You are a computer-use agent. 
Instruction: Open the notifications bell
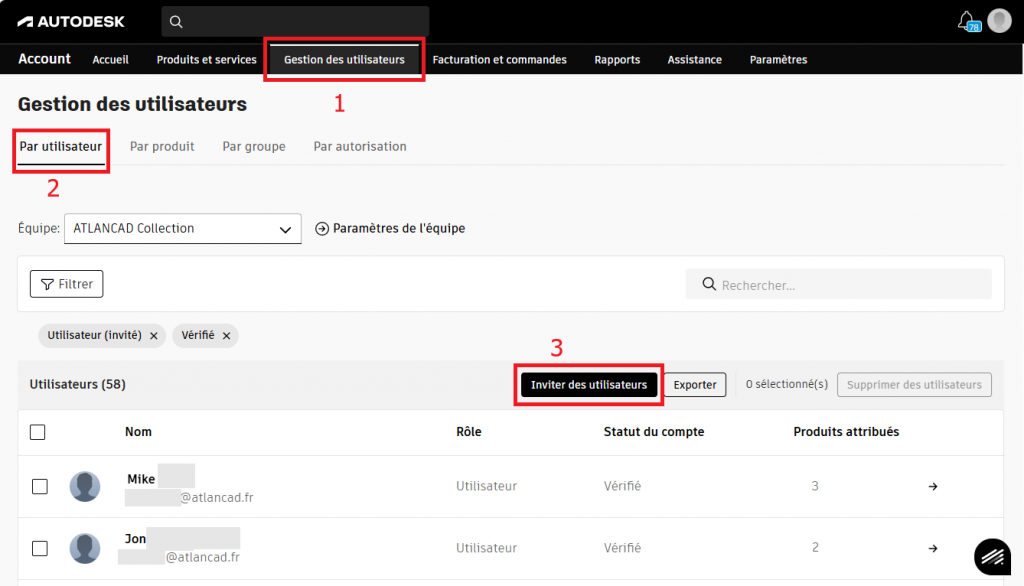pos(966,20)
